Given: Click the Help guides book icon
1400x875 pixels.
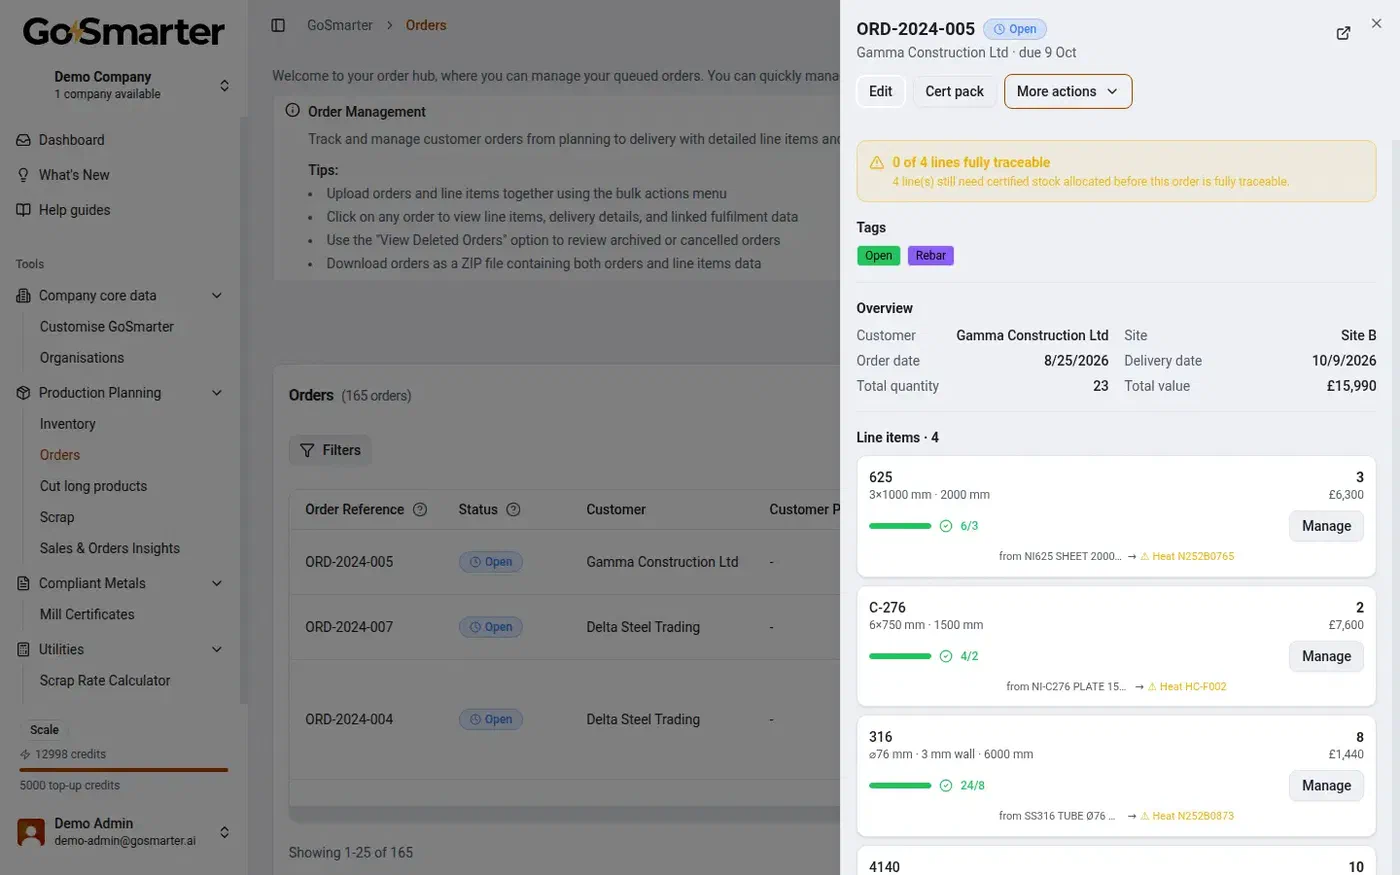Looking at the screenshot, I should pos(24,210).
